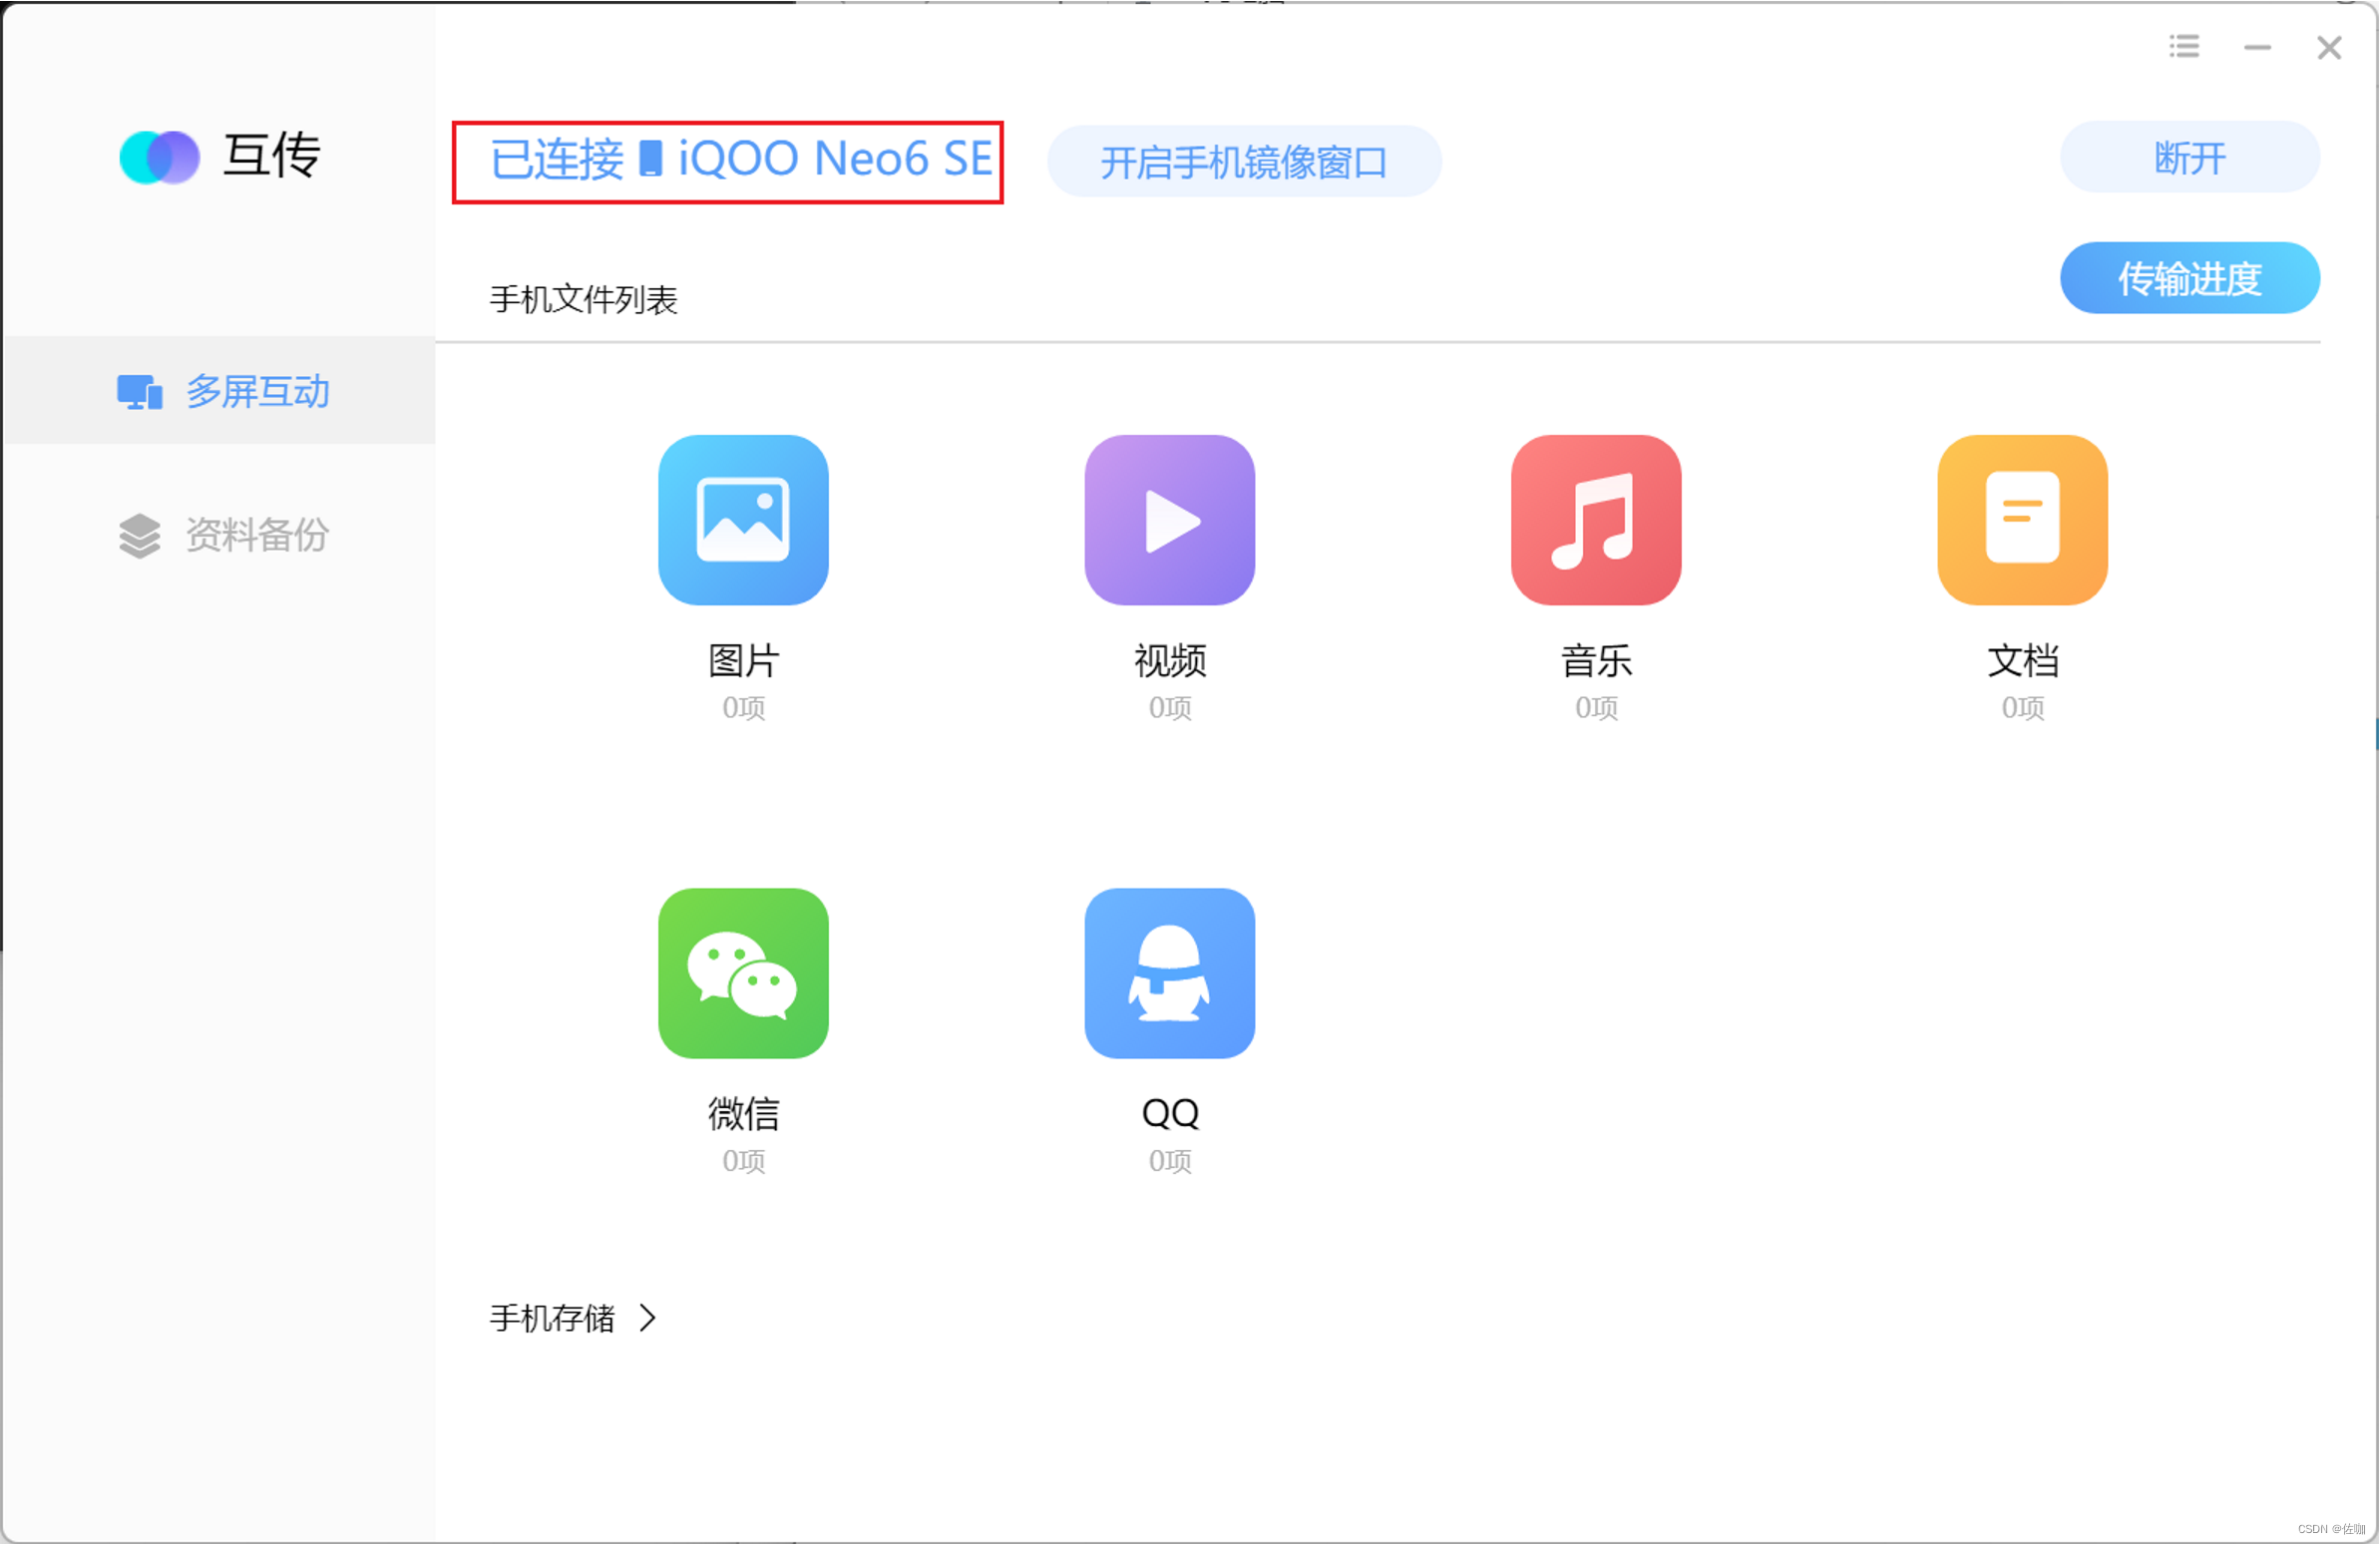The image size is (2380, 1544).
Task: Open the 微信 WeChat files icon
Action: (x=743, y=974)
